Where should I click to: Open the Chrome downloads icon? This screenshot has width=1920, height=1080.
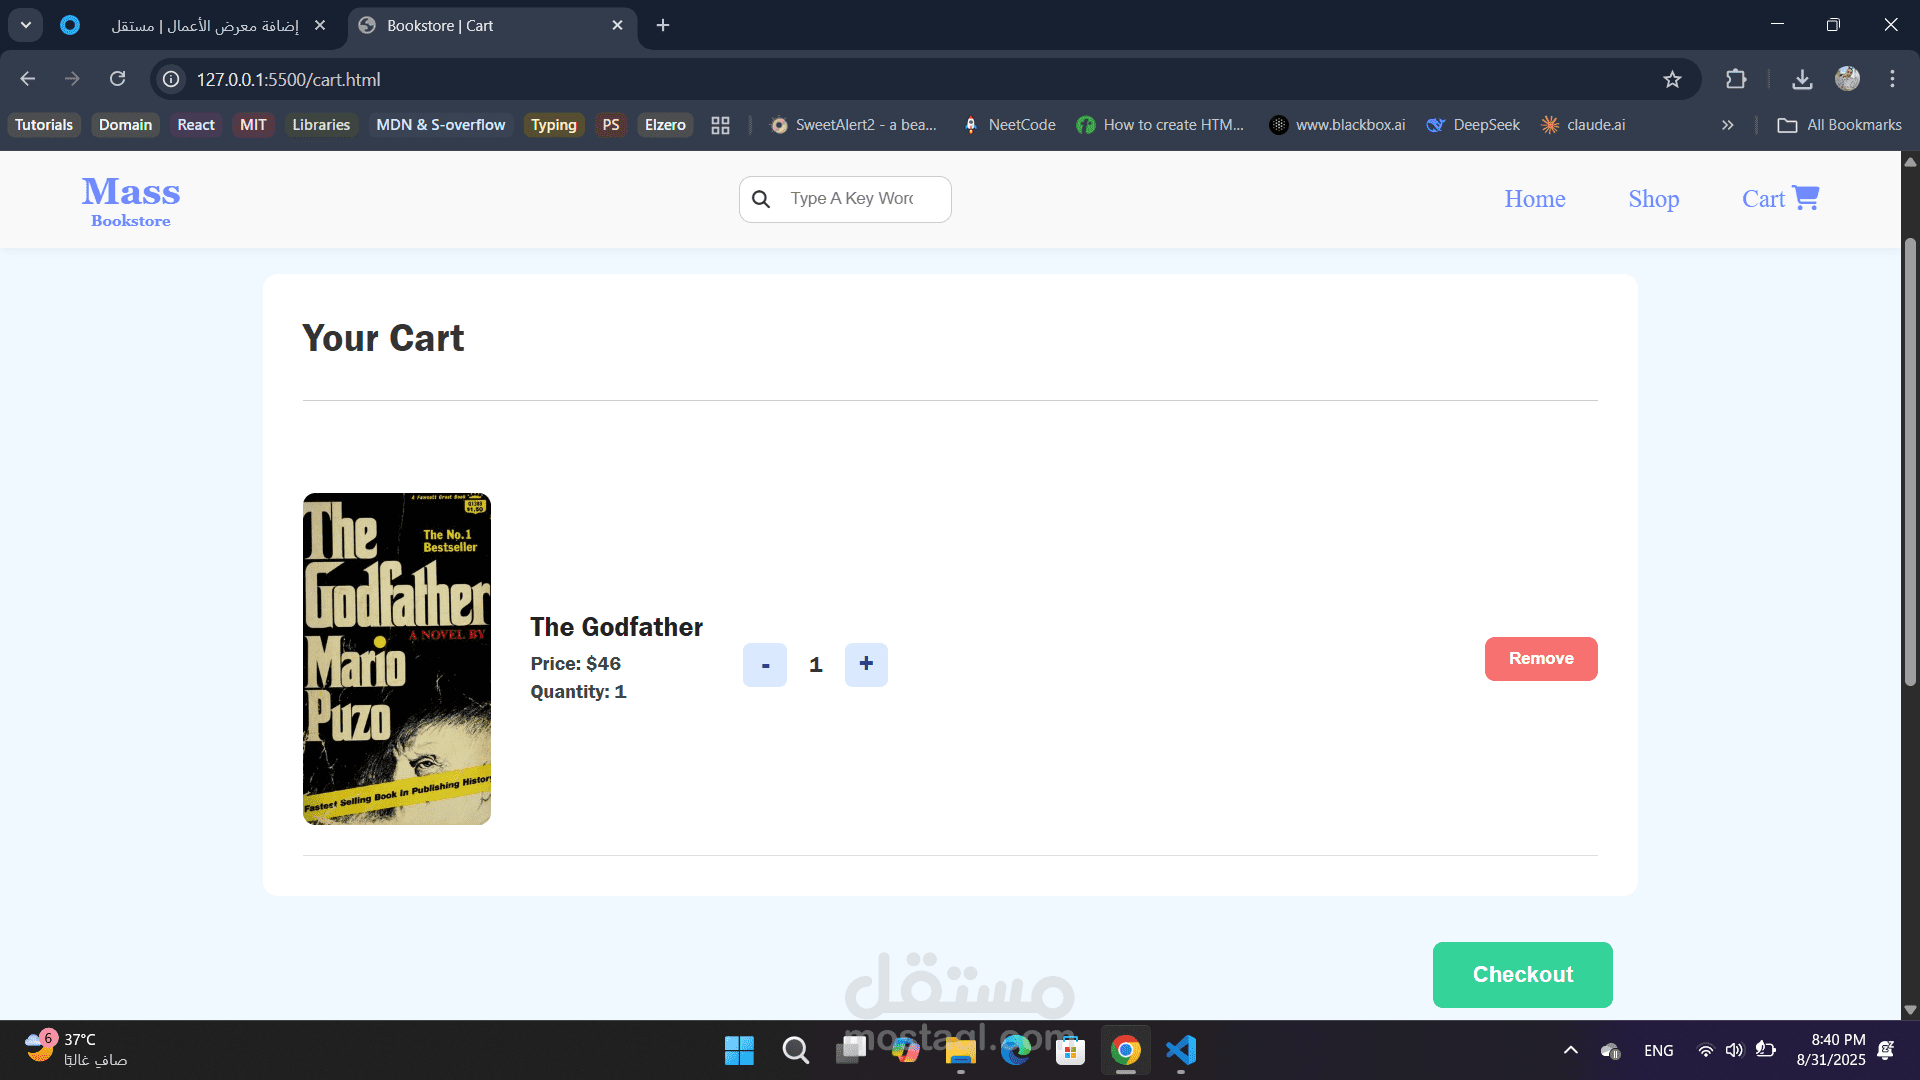tap(1802, 79)
